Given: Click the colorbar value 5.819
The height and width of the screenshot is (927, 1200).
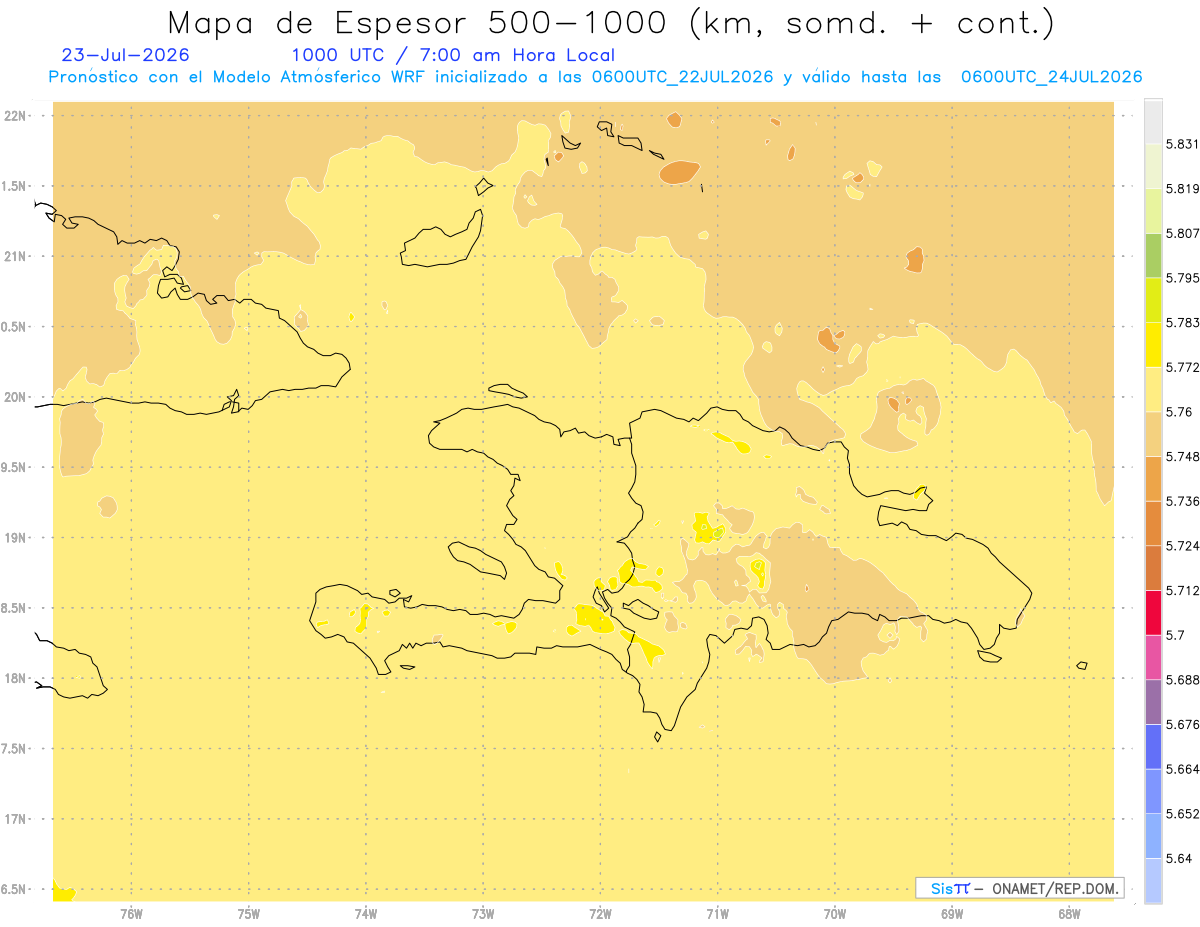Looking at the screenshot, I should [1182, 189].
